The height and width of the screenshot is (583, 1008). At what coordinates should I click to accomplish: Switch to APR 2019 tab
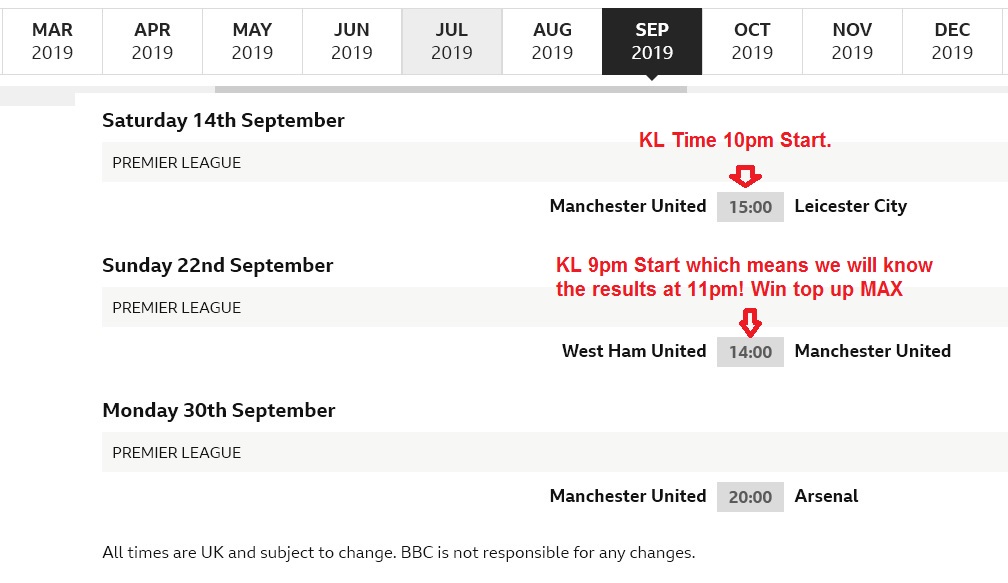click(x=152, y=41)
